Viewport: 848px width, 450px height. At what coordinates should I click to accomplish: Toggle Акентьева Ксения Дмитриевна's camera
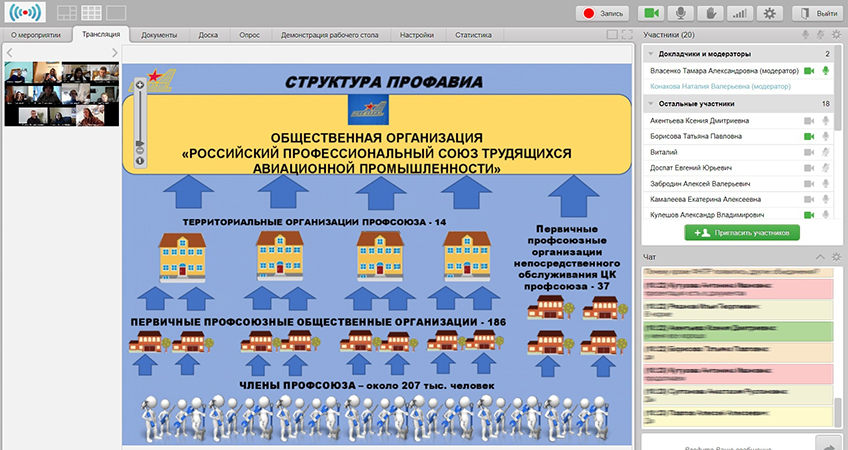click(x=809, y=121)
